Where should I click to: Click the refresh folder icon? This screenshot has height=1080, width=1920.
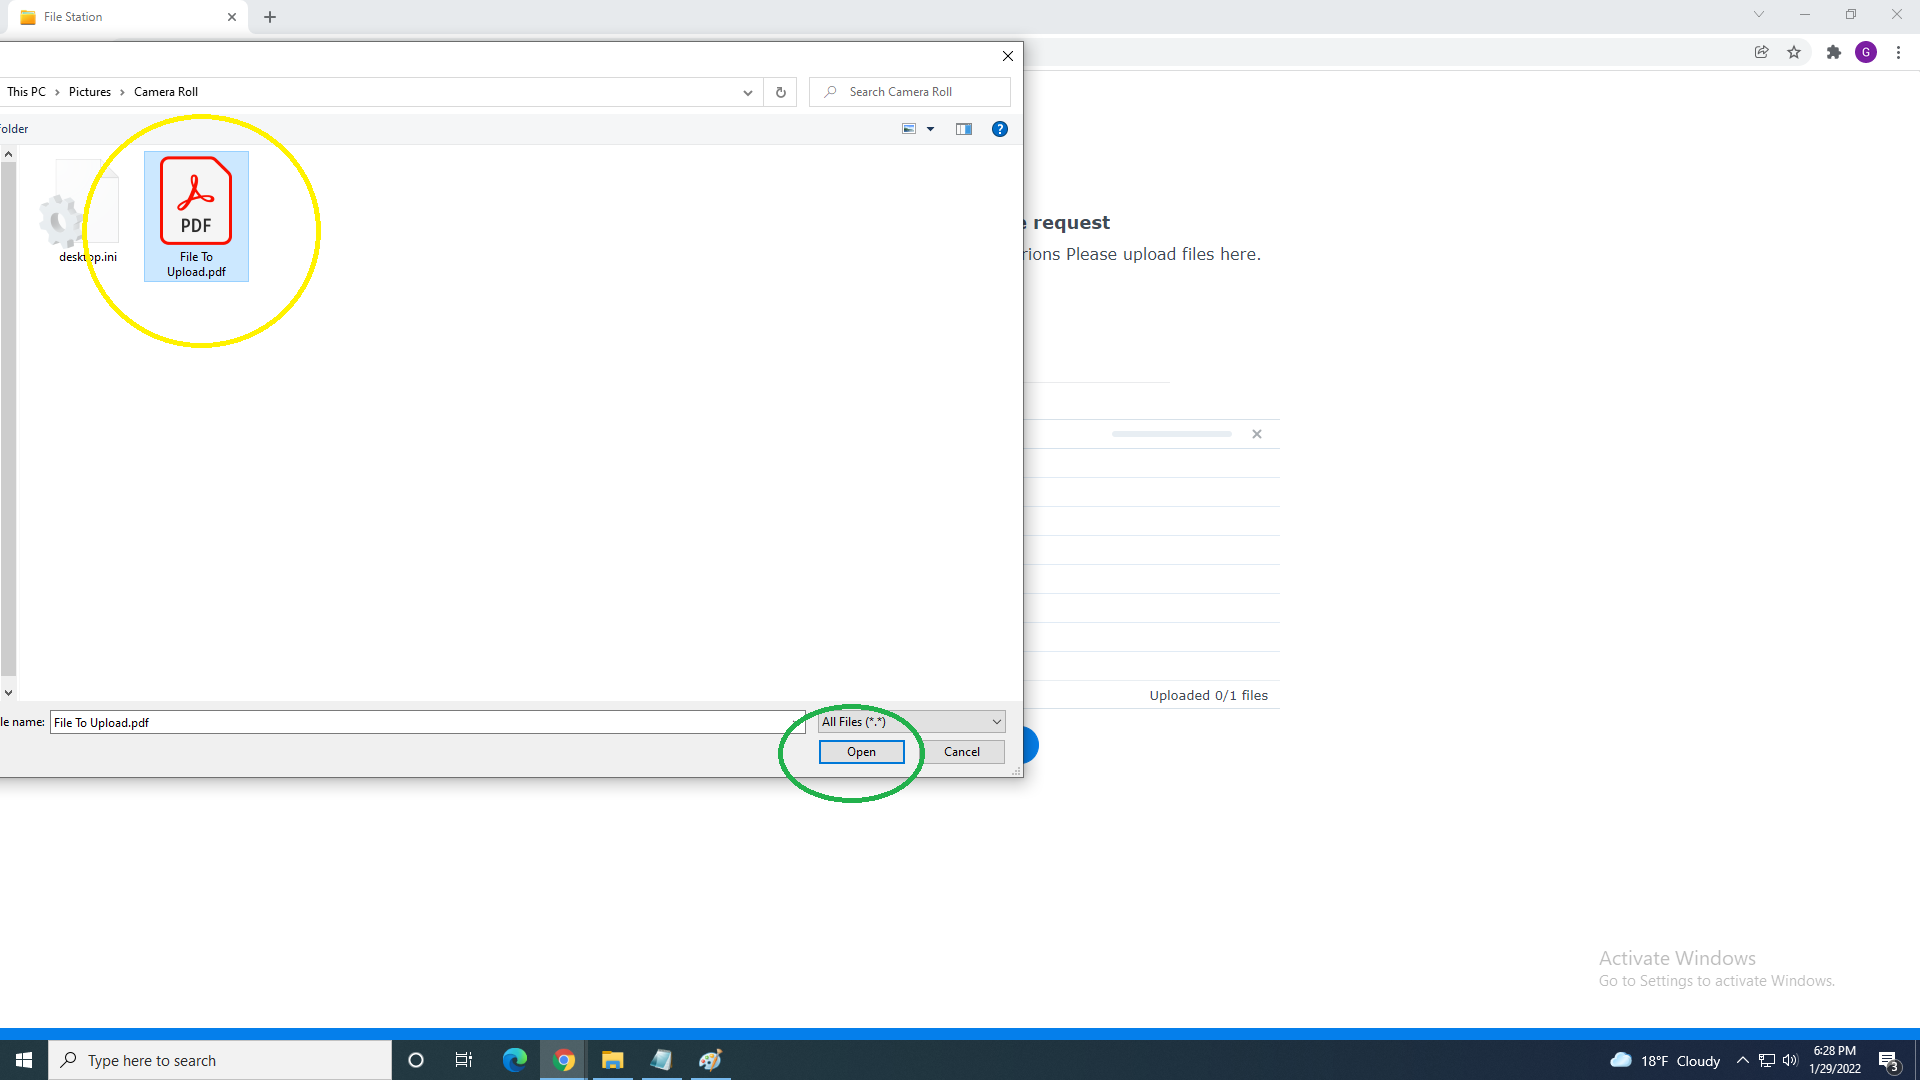781,92
